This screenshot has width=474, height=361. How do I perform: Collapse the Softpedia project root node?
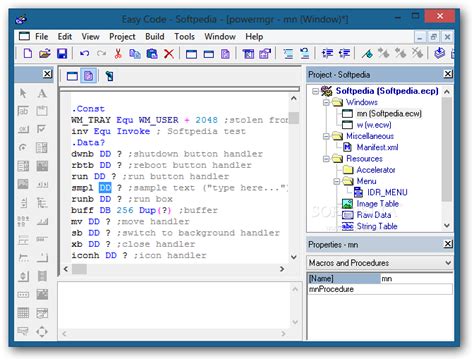pyautogui.click(x=315, y=91)
